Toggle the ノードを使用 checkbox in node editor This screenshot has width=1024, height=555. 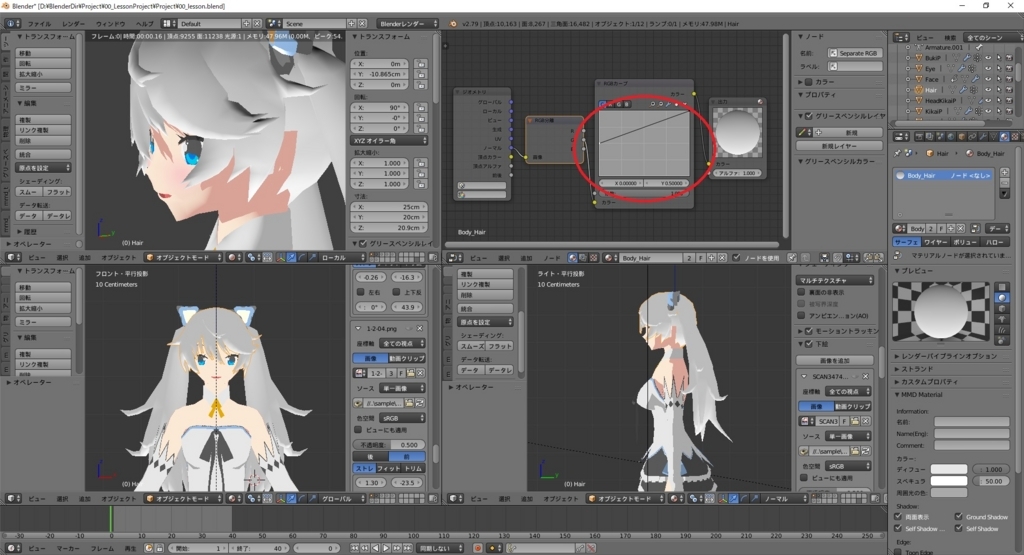pos(737,258)
